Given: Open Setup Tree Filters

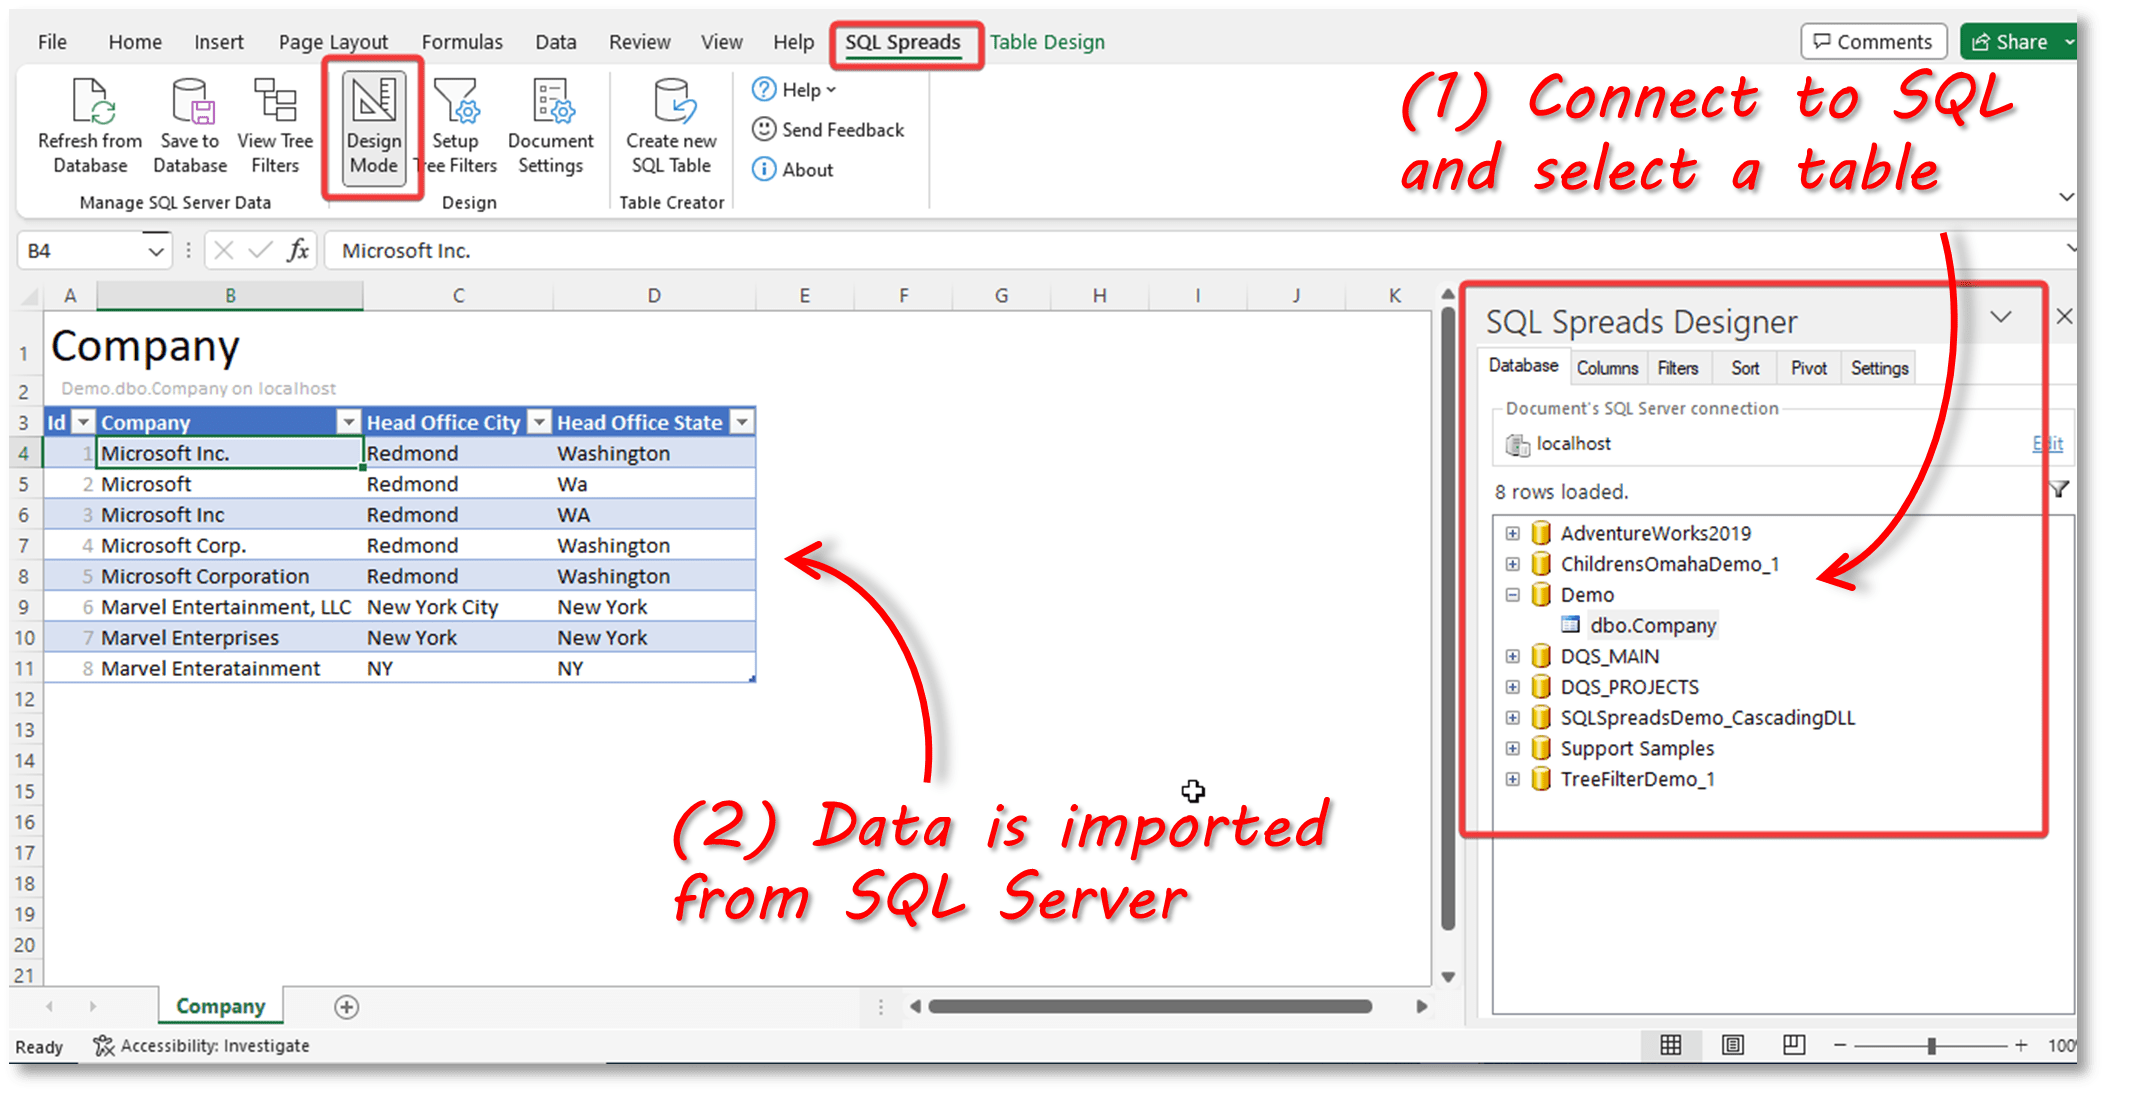Looking at the screenshot, I should click(x=456, y=125).
